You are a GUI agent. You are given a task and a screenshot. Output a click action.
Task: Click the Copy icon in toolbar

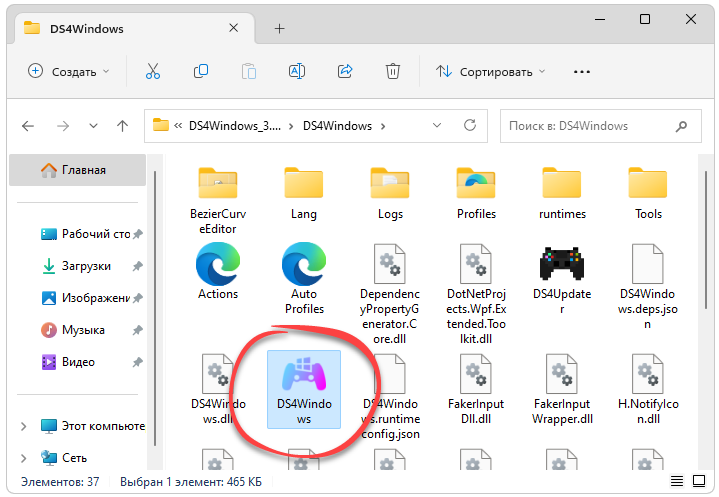click(201, 72)
